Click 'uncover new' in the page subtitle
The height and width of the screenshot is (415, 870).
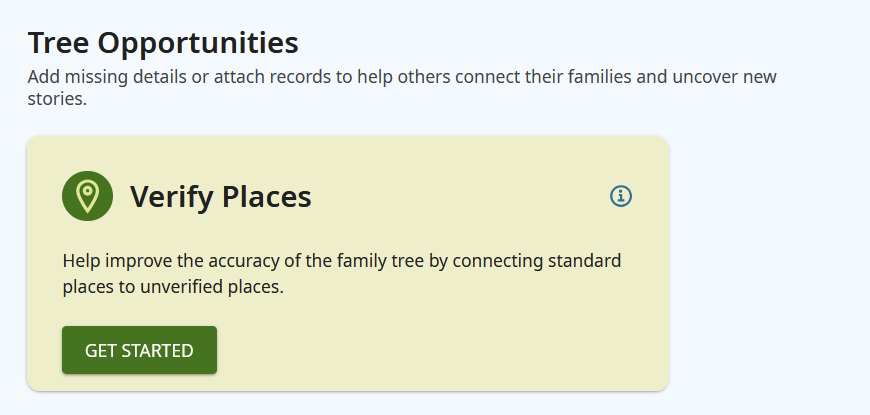click(725, 77)
